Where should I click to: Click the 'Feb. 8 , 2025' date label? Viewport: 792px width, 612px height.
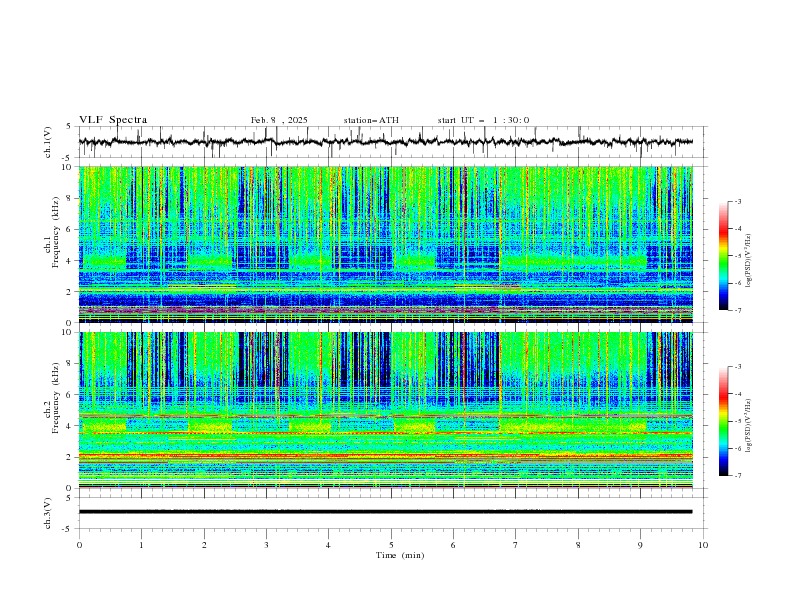tap(279, 120)
